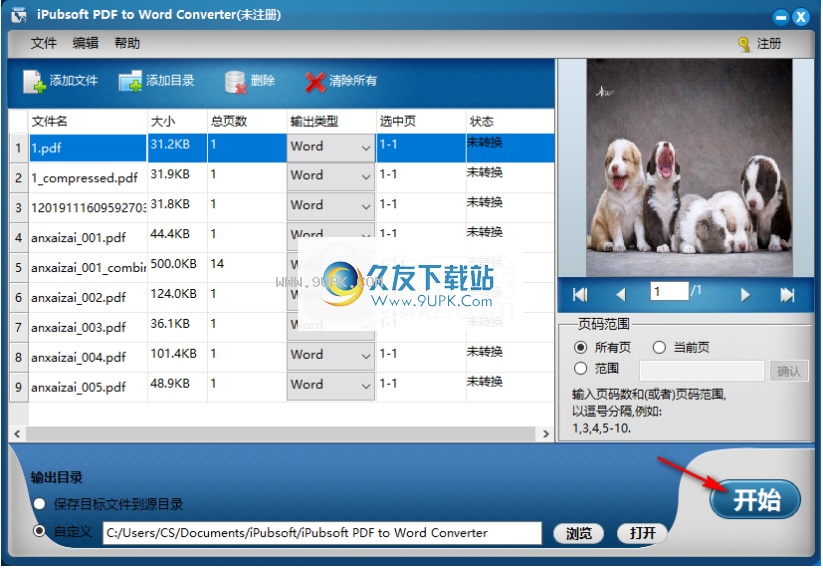Click the horizontal scrollbar track of file list

(280, 434)
